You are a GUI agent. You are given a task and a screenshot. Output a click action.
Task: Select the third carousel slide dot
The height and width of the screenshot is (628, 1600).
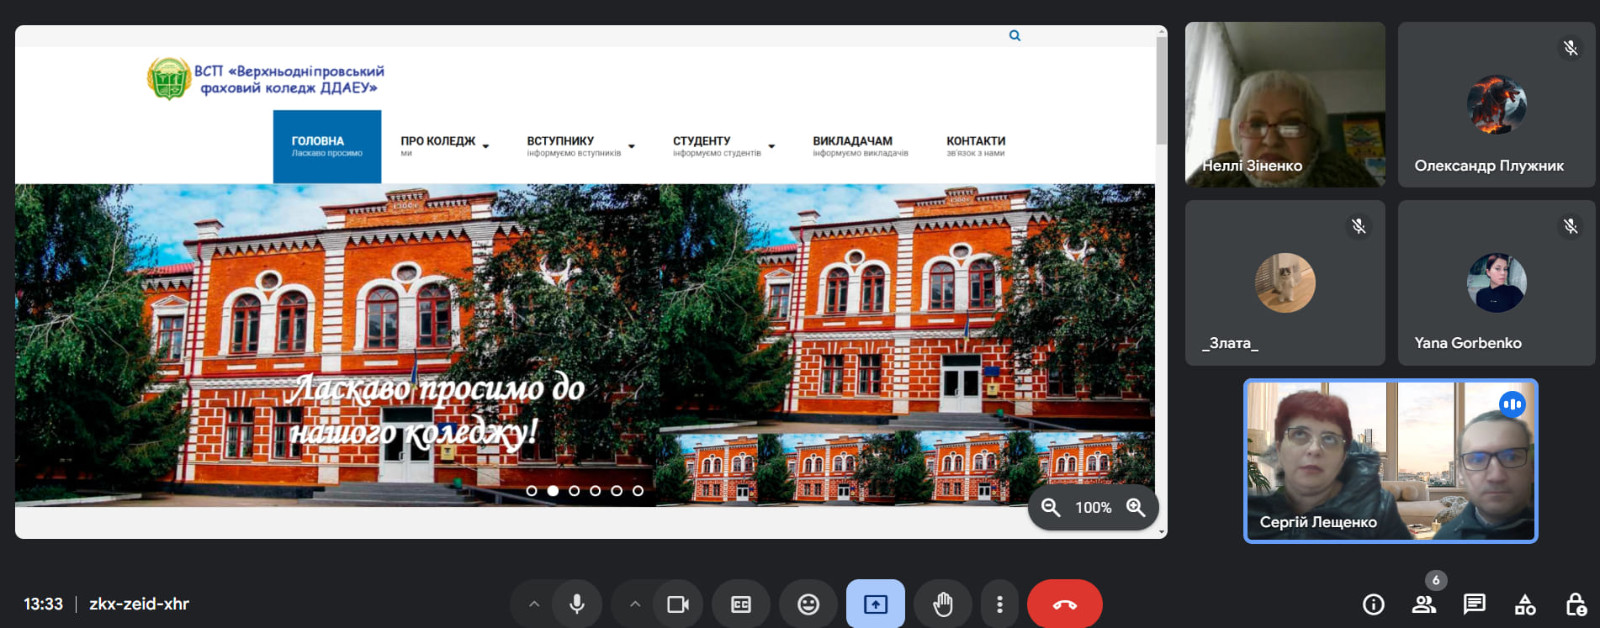tap(574, 491)
